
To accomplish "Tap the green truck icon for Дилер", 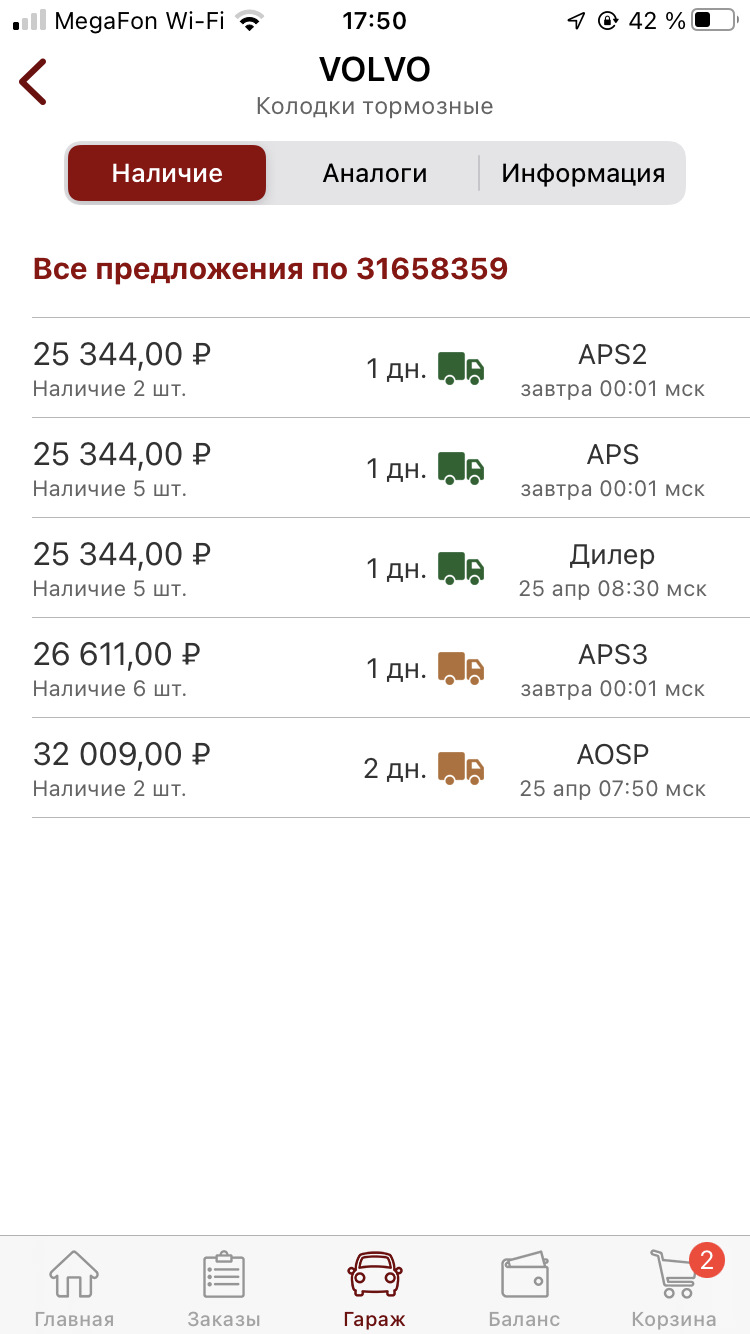I will [x=461, y=568].
